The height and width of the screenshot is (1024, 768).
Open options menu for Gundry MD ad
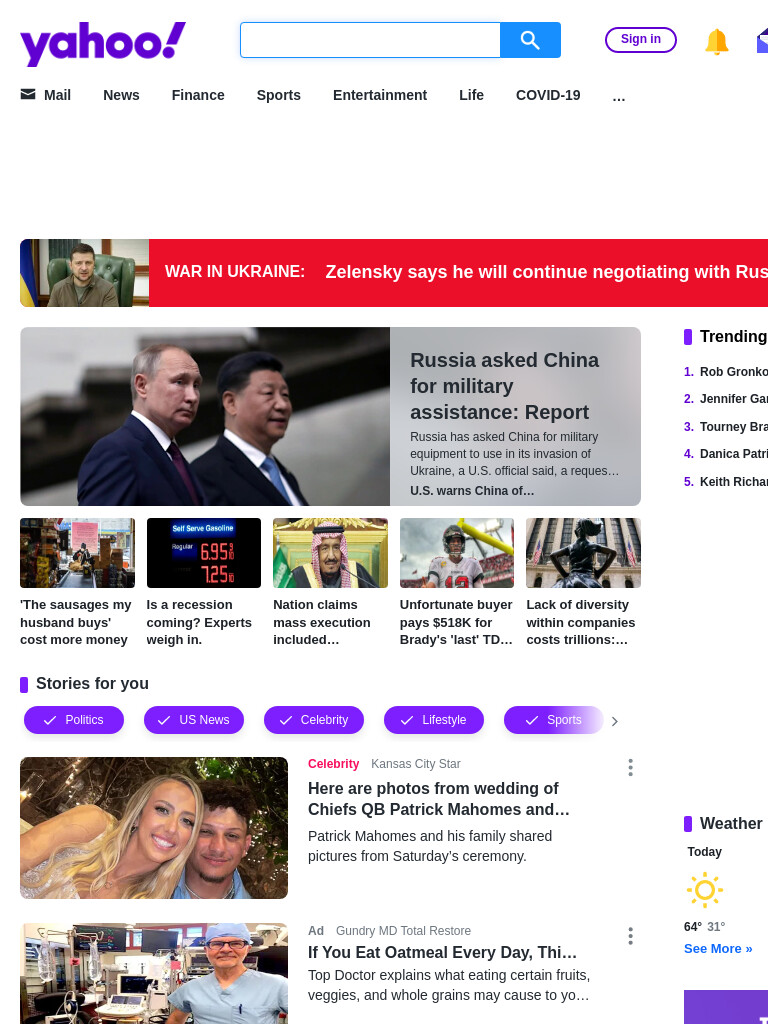click(630, 936)
